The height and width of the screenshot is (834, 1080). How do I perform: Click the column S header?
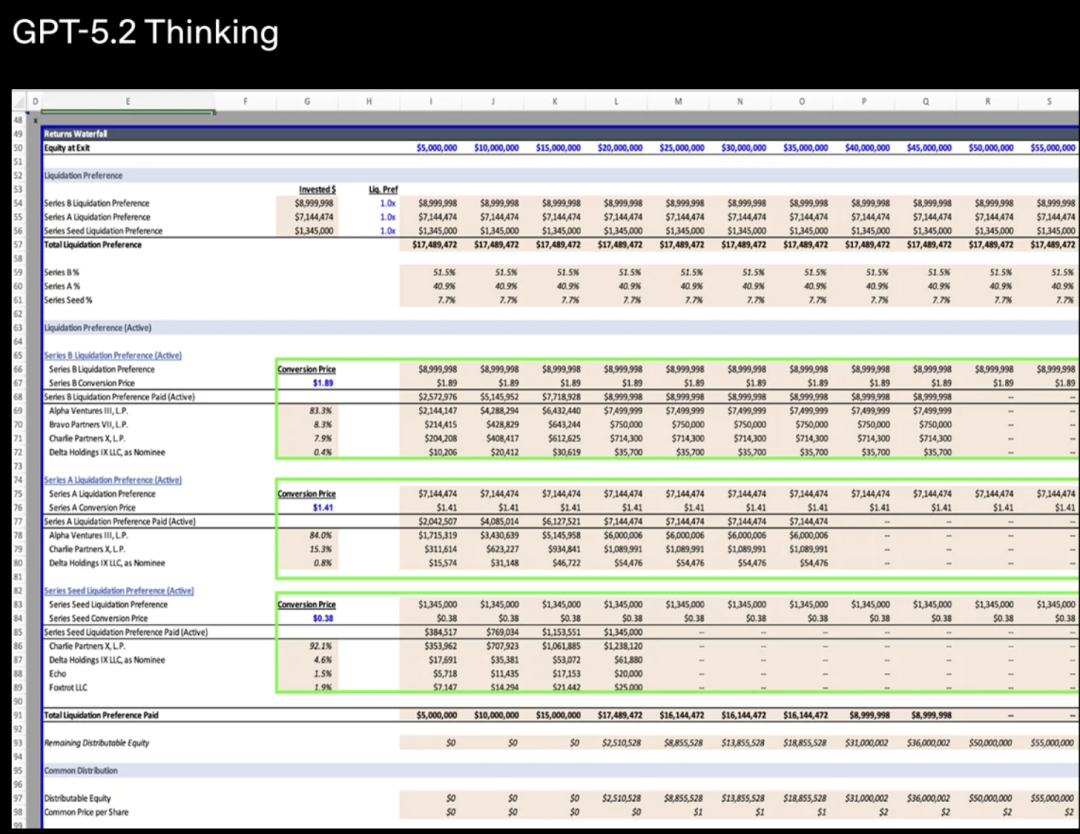tap(1048, 102)
